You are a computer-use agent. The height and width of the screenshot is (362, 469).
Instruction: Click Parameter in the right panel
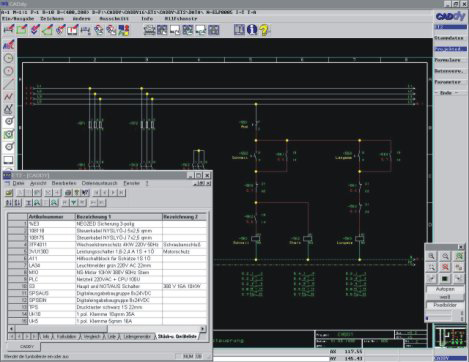coord(447,82)
